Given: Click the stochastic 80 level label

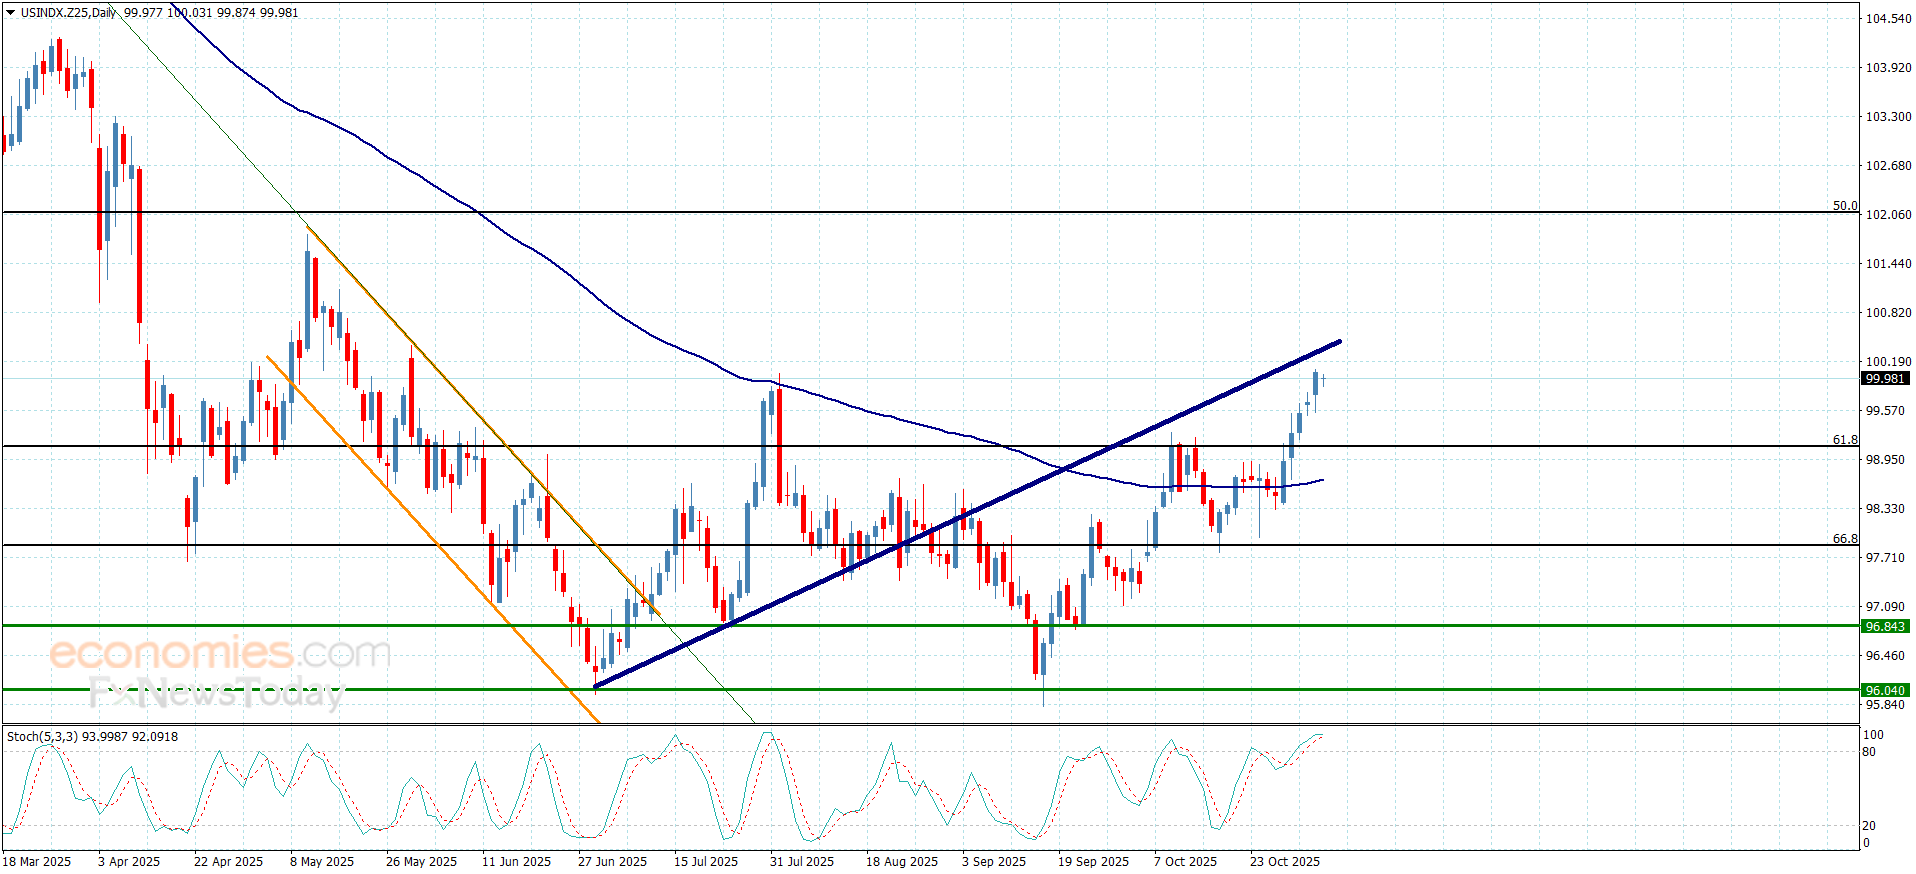Looking at the screenshot, I should [1869, 752].
